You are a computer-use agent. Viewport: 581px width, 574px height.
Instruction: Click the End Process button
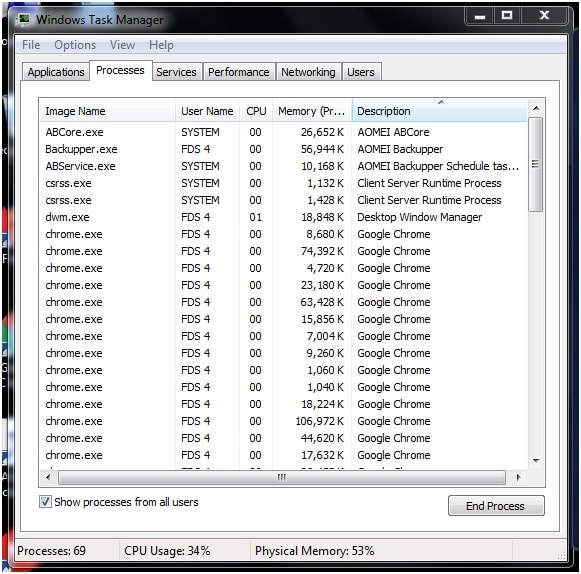tap(496, 506)
